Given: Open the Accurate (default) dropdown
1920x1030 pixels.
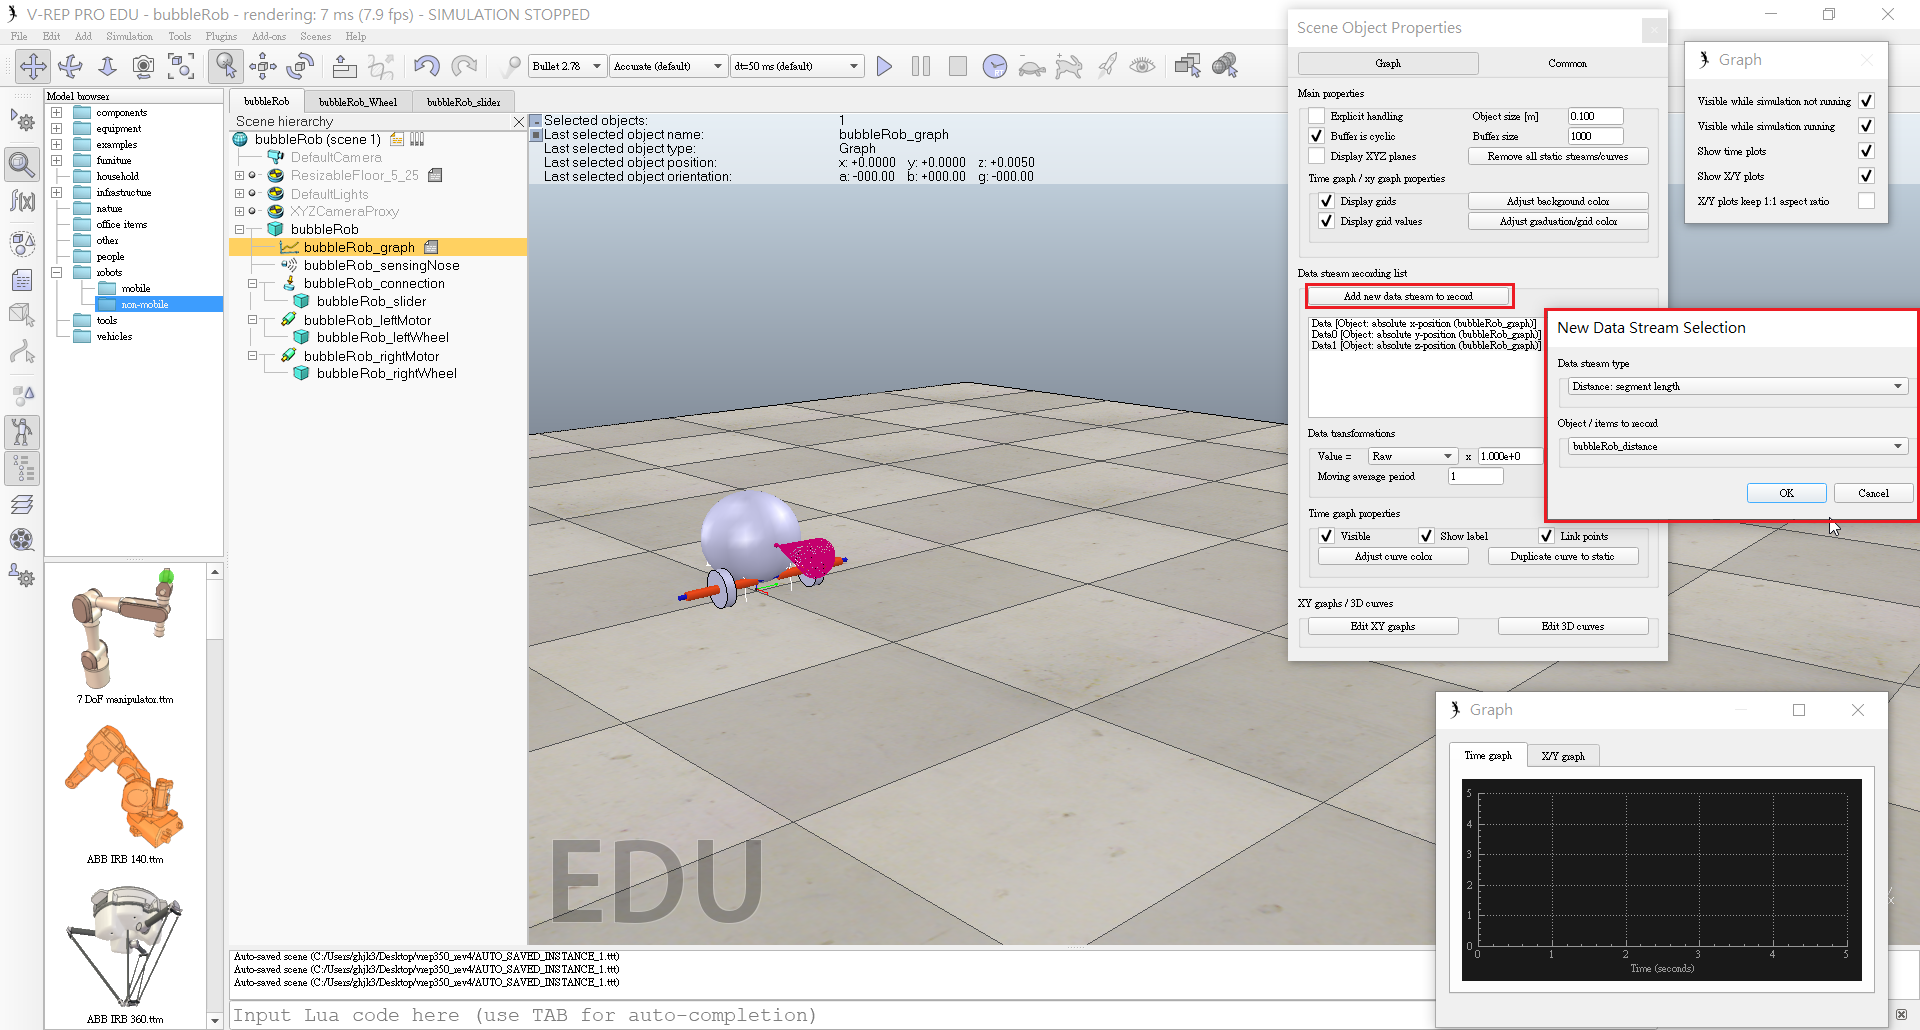Looking at the screenshot, I should click(x=668, y=66).
